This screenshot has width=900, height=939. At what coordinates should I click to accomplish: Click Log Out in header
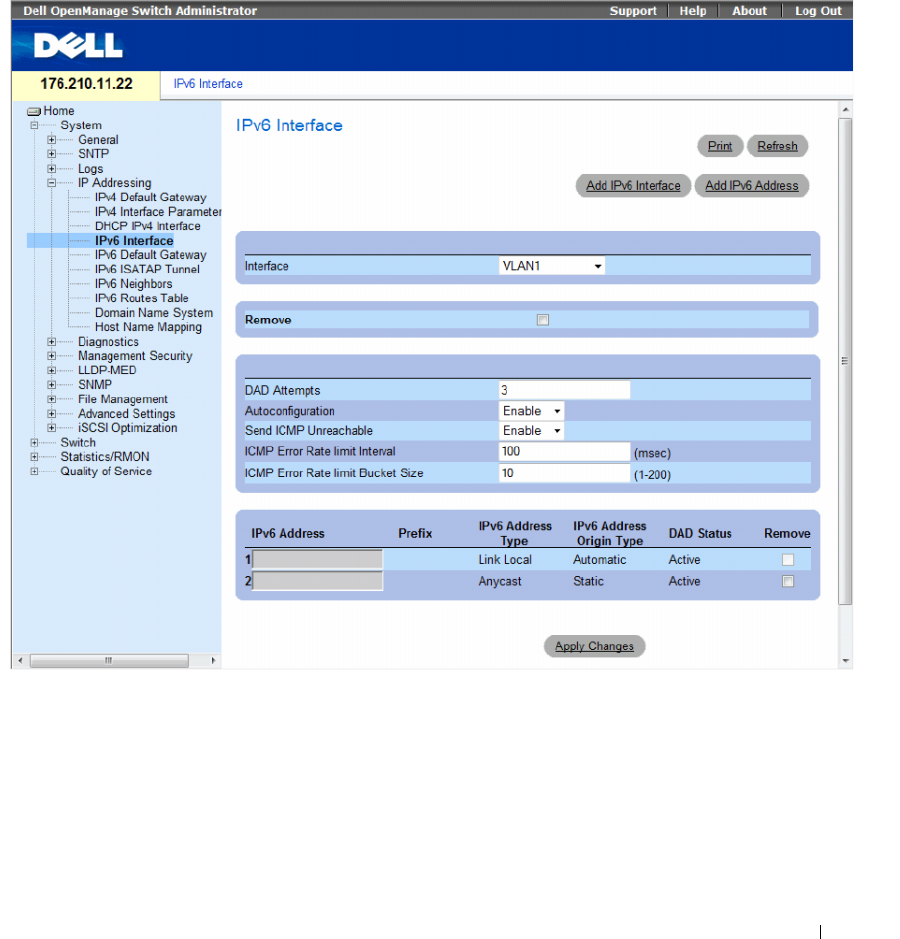pos(818,11)
